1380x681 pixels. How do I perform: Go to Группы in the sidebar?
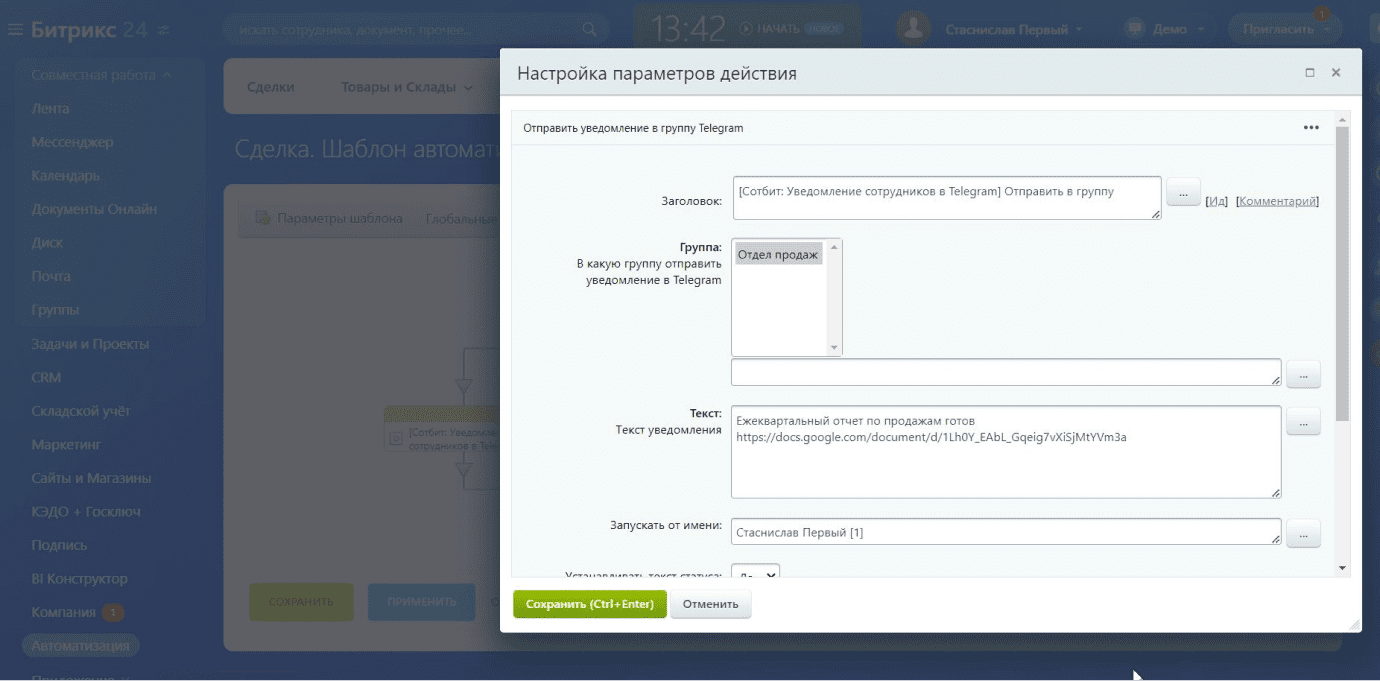coord(55,310)
